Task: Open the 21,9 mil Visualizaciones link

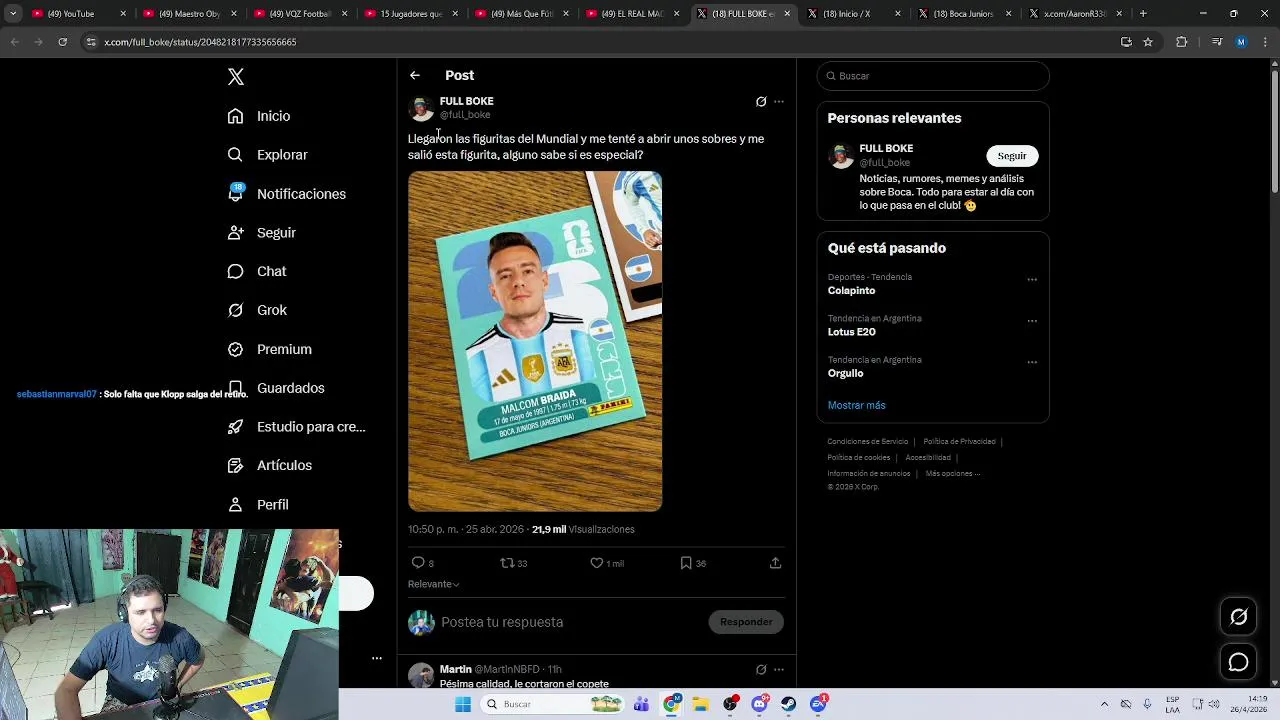Action: coord(583,529)
